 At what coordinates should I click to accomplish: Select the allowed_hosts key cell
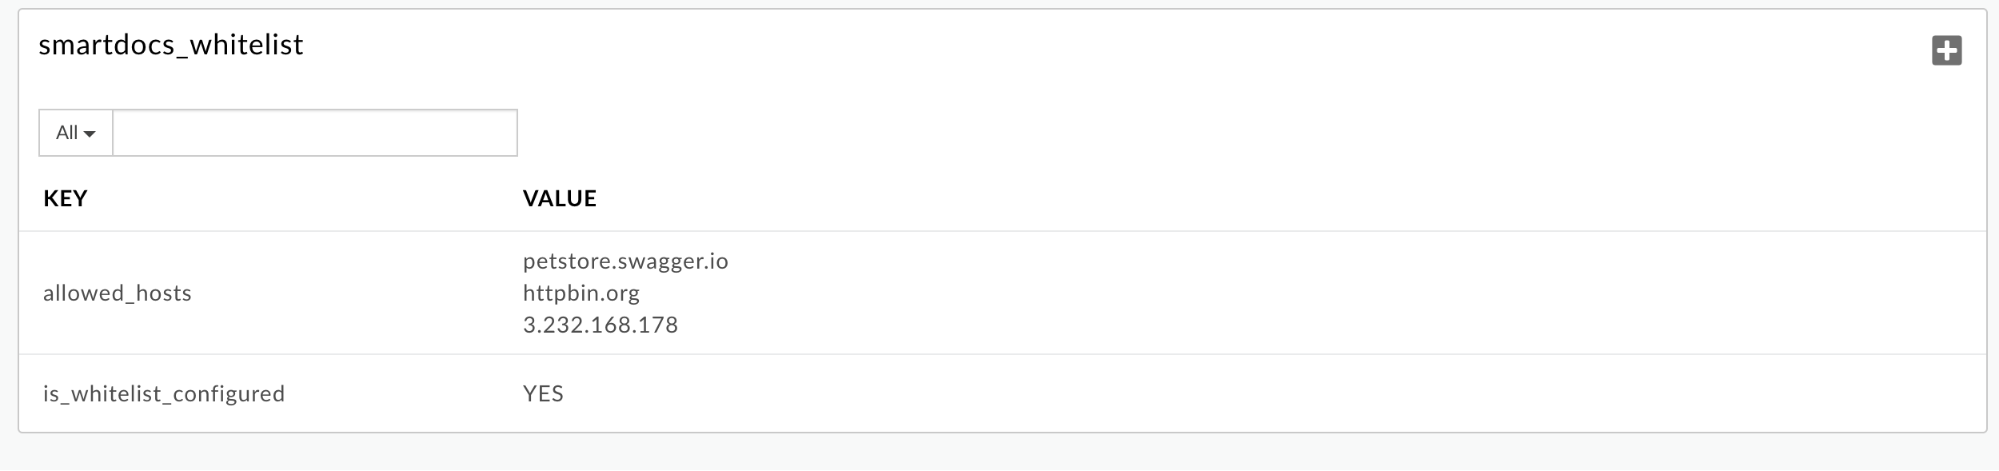117,293
